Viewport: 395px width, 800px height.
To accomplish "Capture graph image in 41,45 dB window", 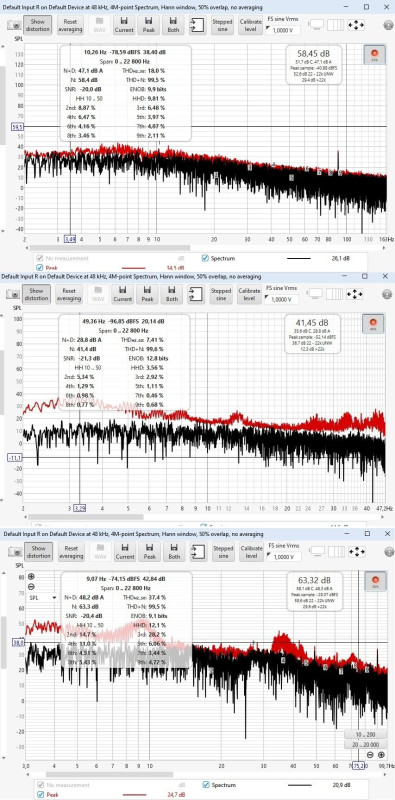I will click(13, 294).
